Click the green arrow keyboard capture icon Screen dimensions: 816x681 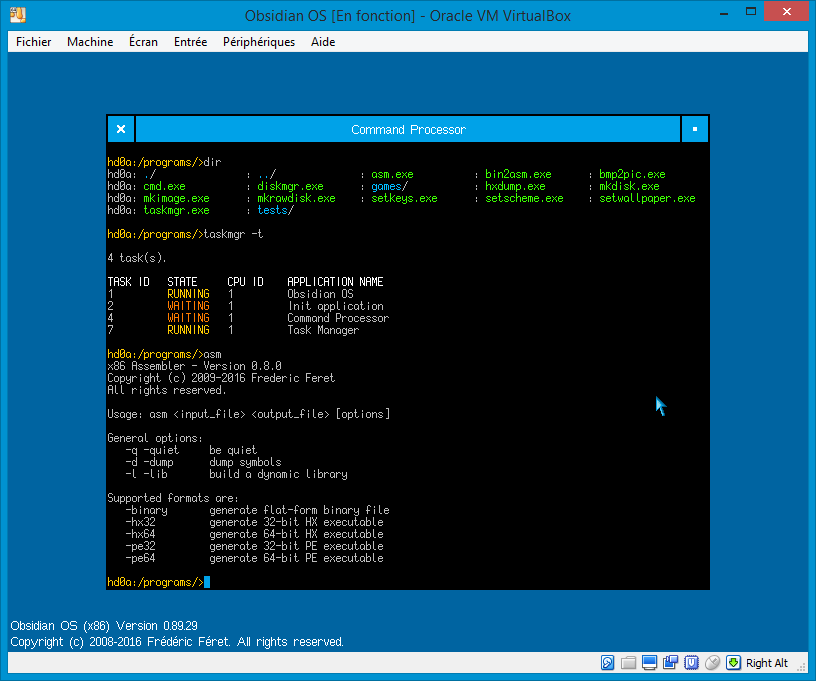pos(733,662)
